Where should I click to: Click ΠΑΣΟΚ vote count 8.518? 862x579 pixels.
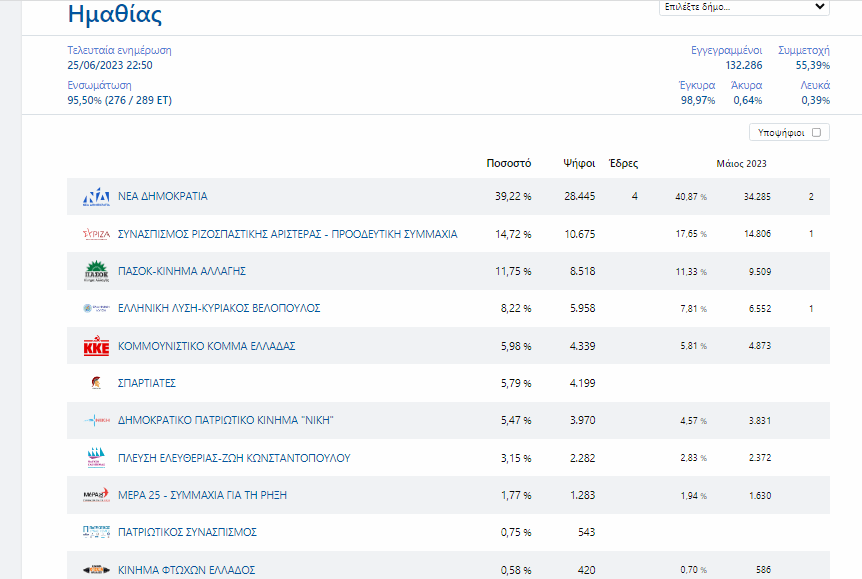coord(583,271)
